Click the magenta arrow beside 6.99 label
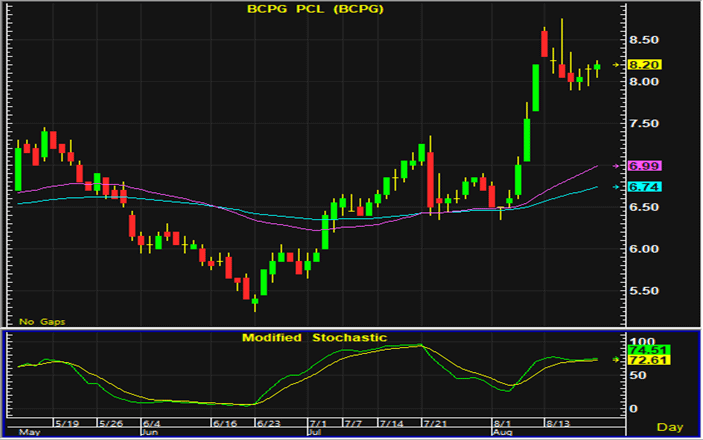703x440 pixels. pos(617,165)
